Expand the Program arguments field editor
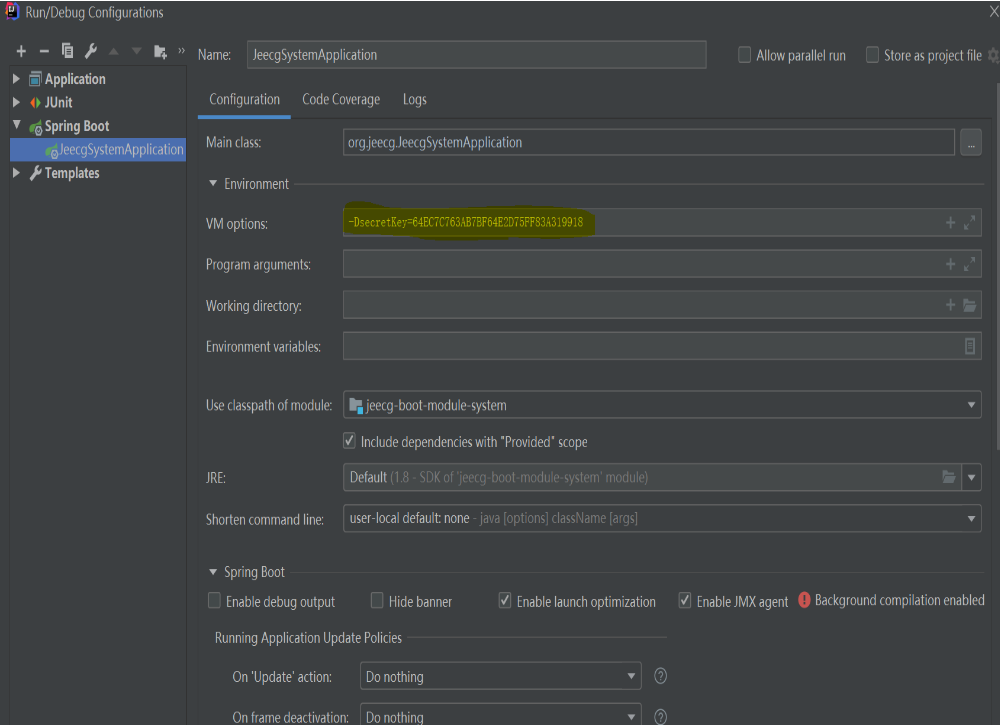Viewport: 1000px width, 725px height. point(969,263)
